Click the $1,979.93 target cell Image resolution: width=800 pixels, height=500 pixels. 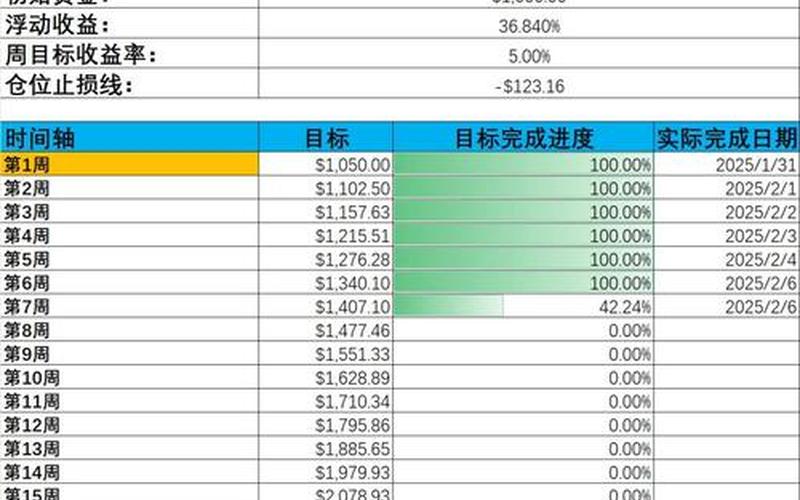[326, 471]
